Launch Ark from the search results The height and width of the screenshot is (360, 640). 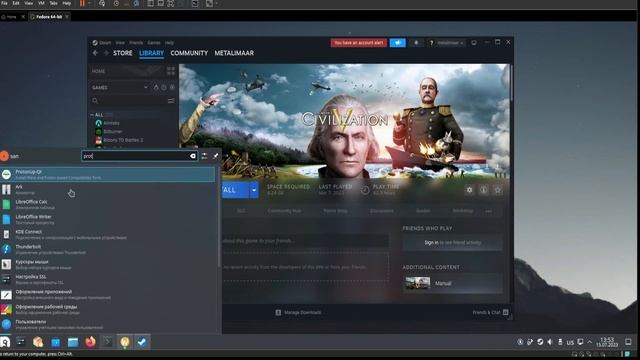[x=108, y=190]
